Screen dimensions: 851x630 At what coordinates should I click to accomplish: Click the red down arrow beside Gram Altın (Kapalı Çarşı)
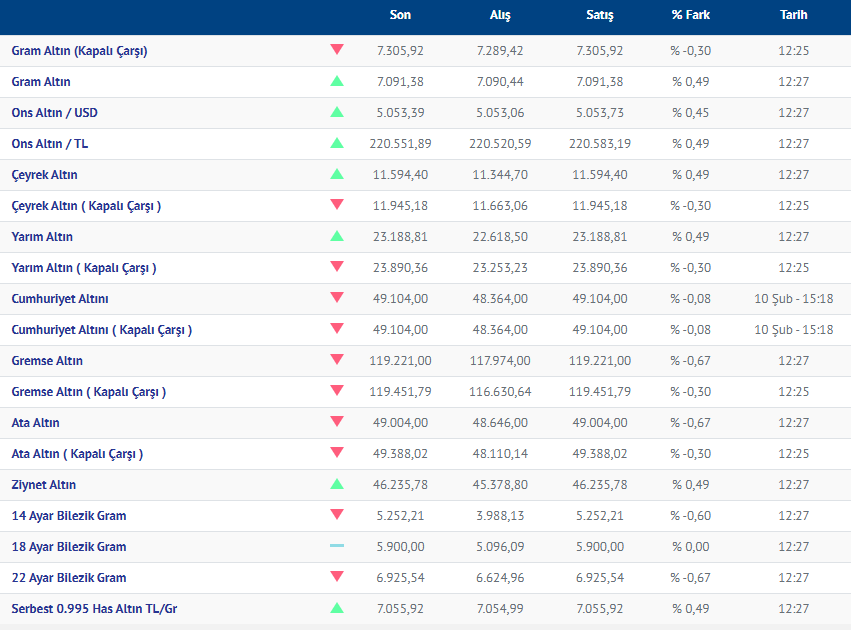click(x=336, y=50)
